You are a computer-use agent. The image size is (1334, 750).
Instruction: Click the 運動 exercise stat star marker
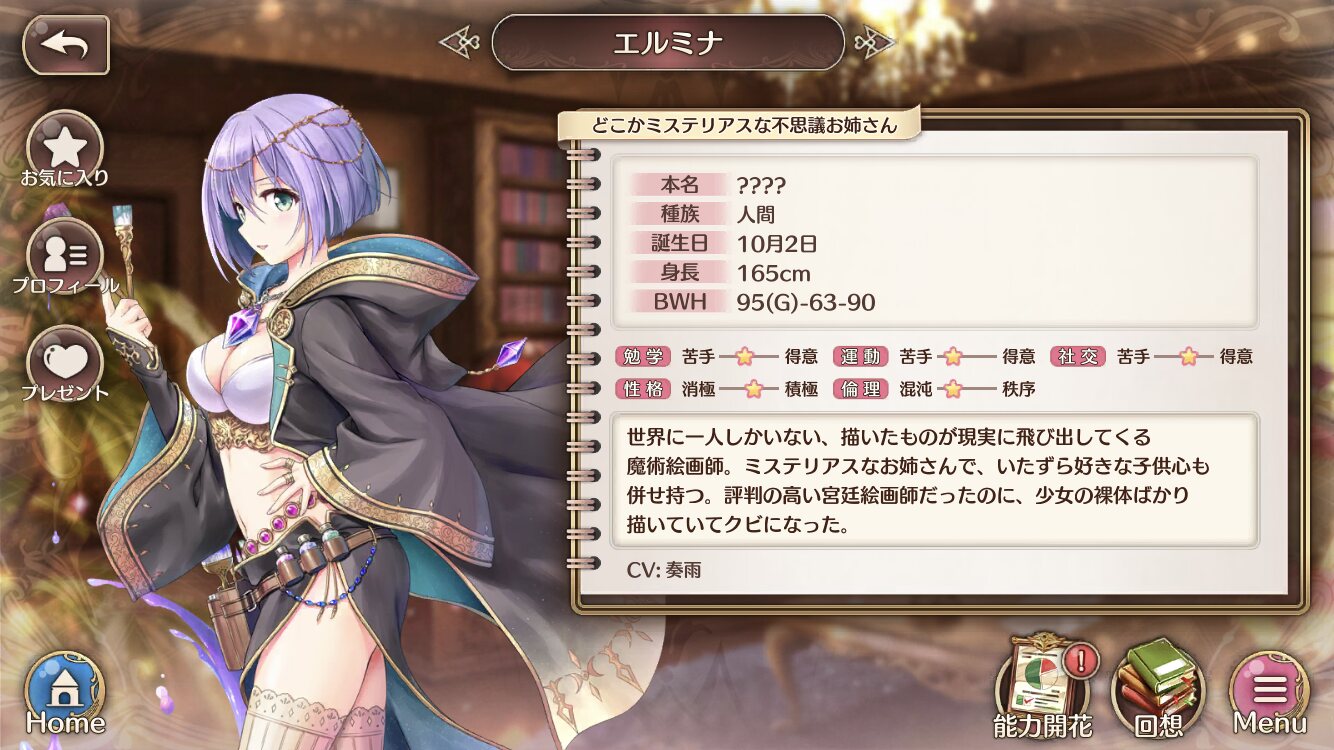tap(954, 356)
